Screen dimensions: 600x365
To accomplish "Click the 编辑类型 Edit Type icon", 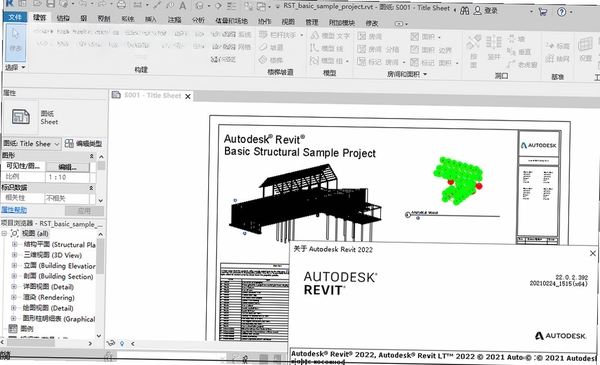I will click(83, 143).
